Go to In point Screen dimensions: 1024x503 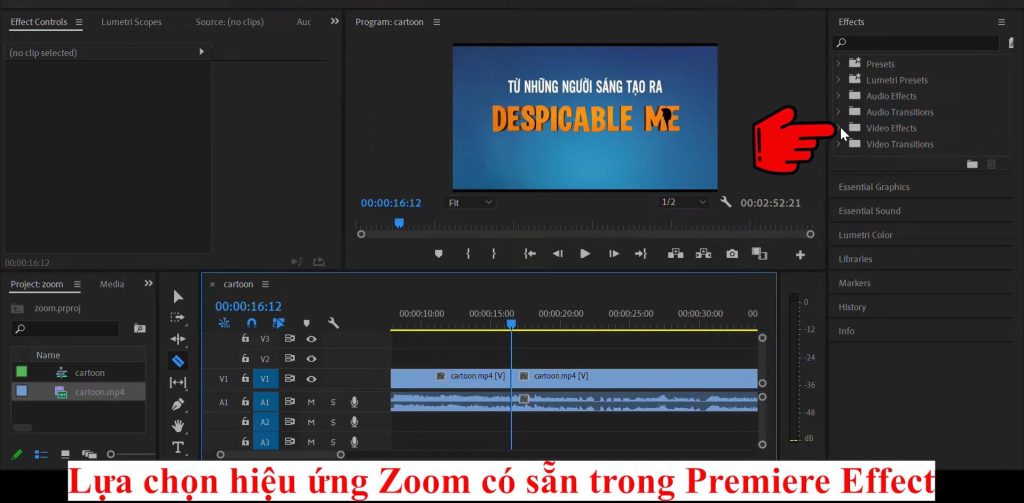(x=530, y=254)
